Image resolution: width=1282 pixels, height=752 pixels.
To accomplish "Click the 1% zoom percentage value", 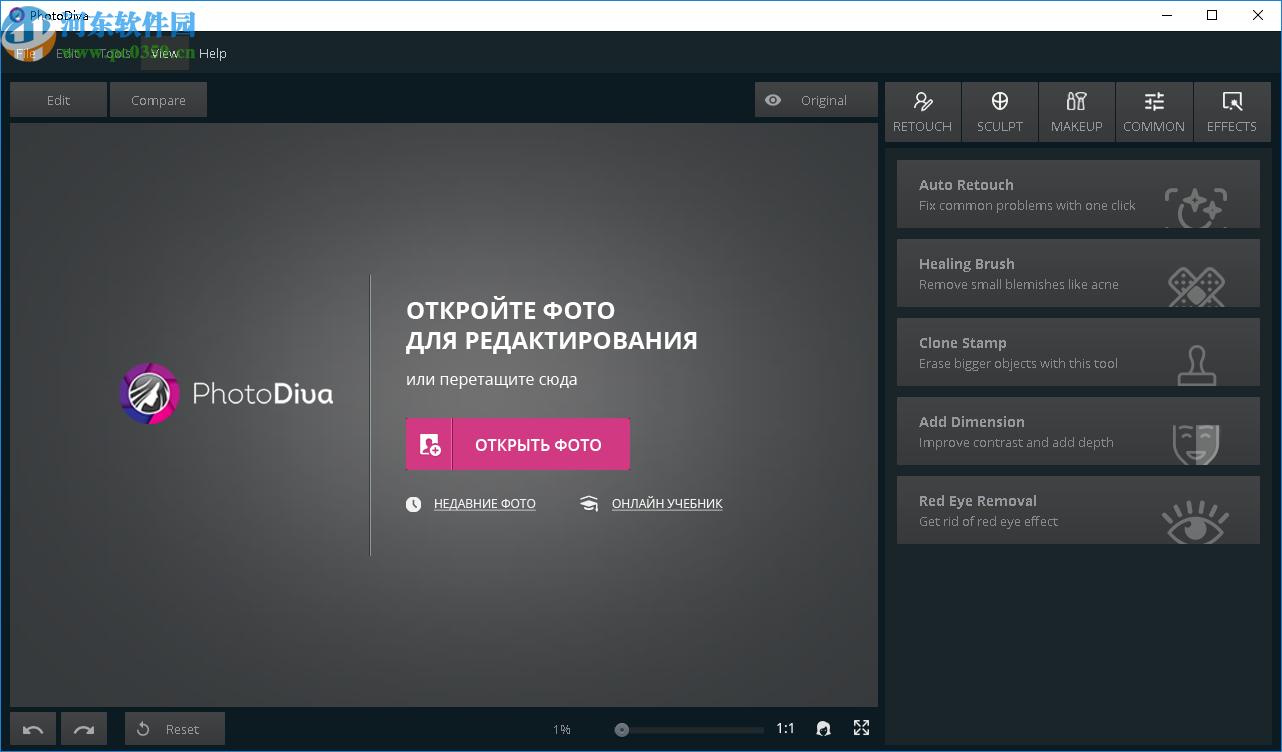I will pos(562,730).
